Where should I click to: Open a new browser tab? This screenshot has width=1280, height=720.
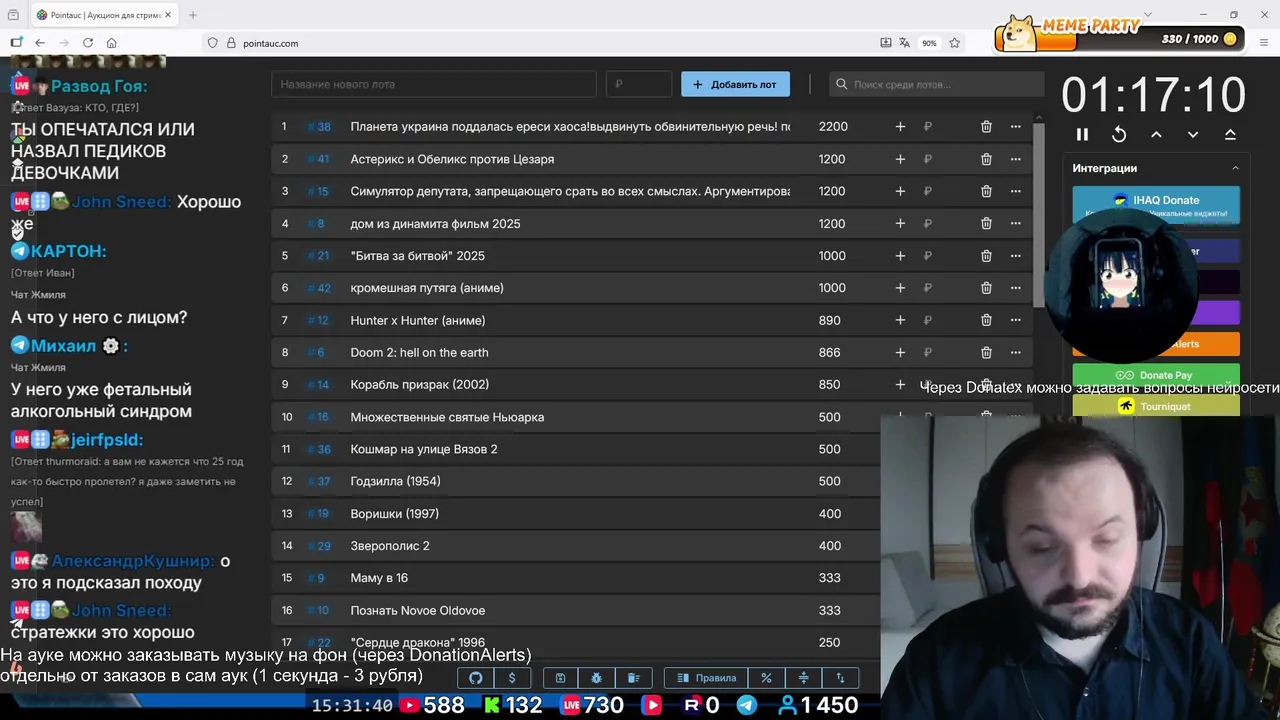(193, 15)
